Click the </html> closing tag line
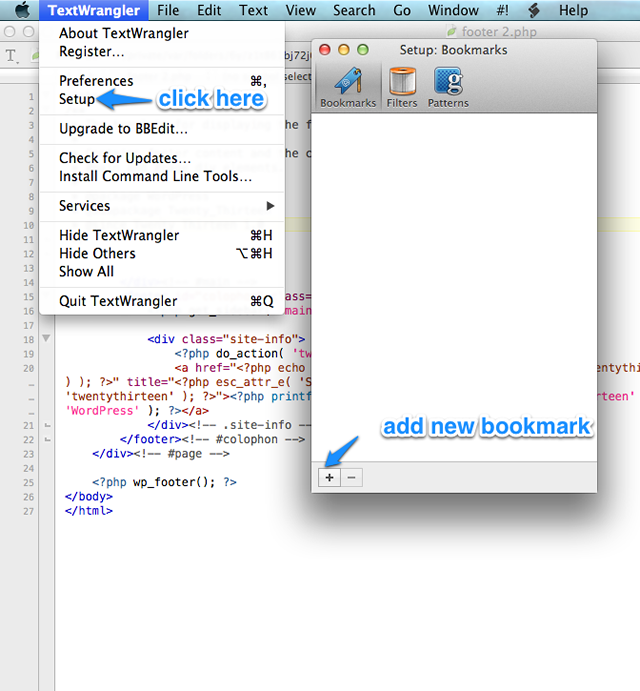This screenshot has height=691, width=640. 89,511
